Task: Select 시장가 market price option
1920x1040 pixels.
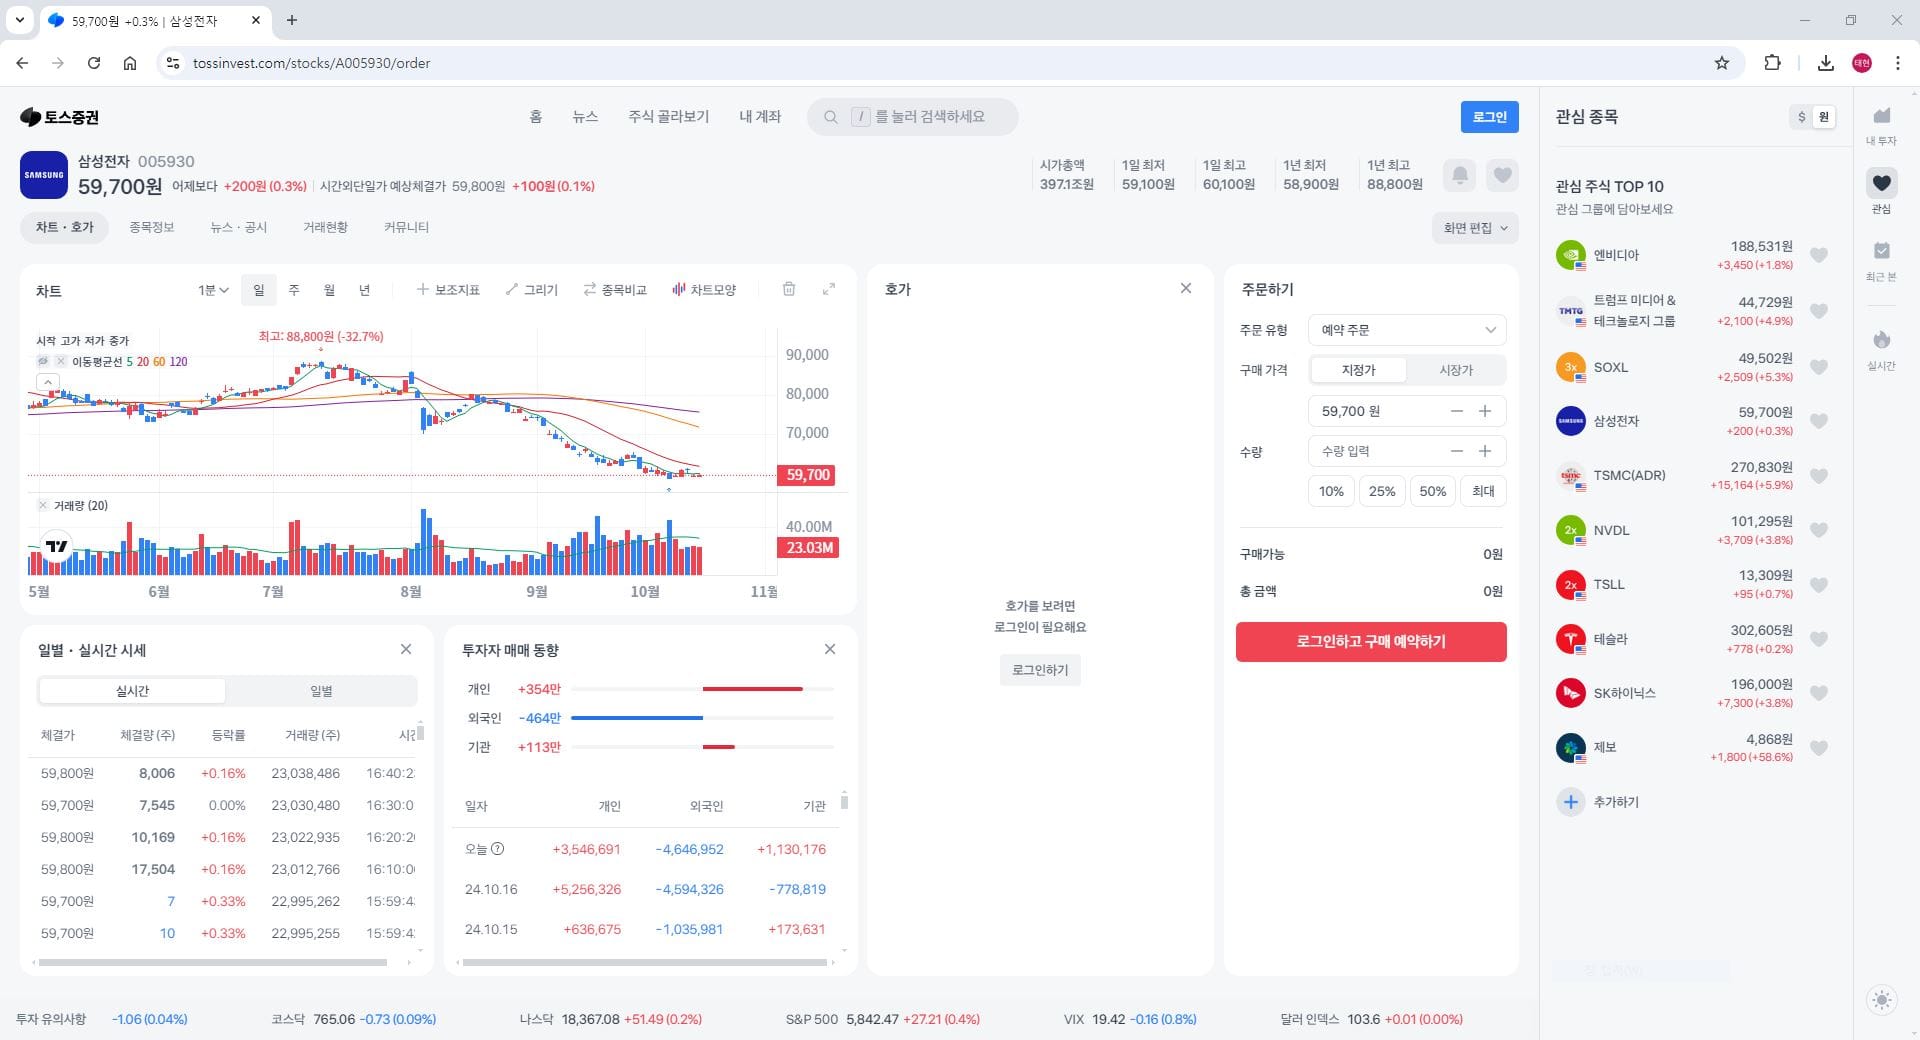Action: pos(1455,370)
